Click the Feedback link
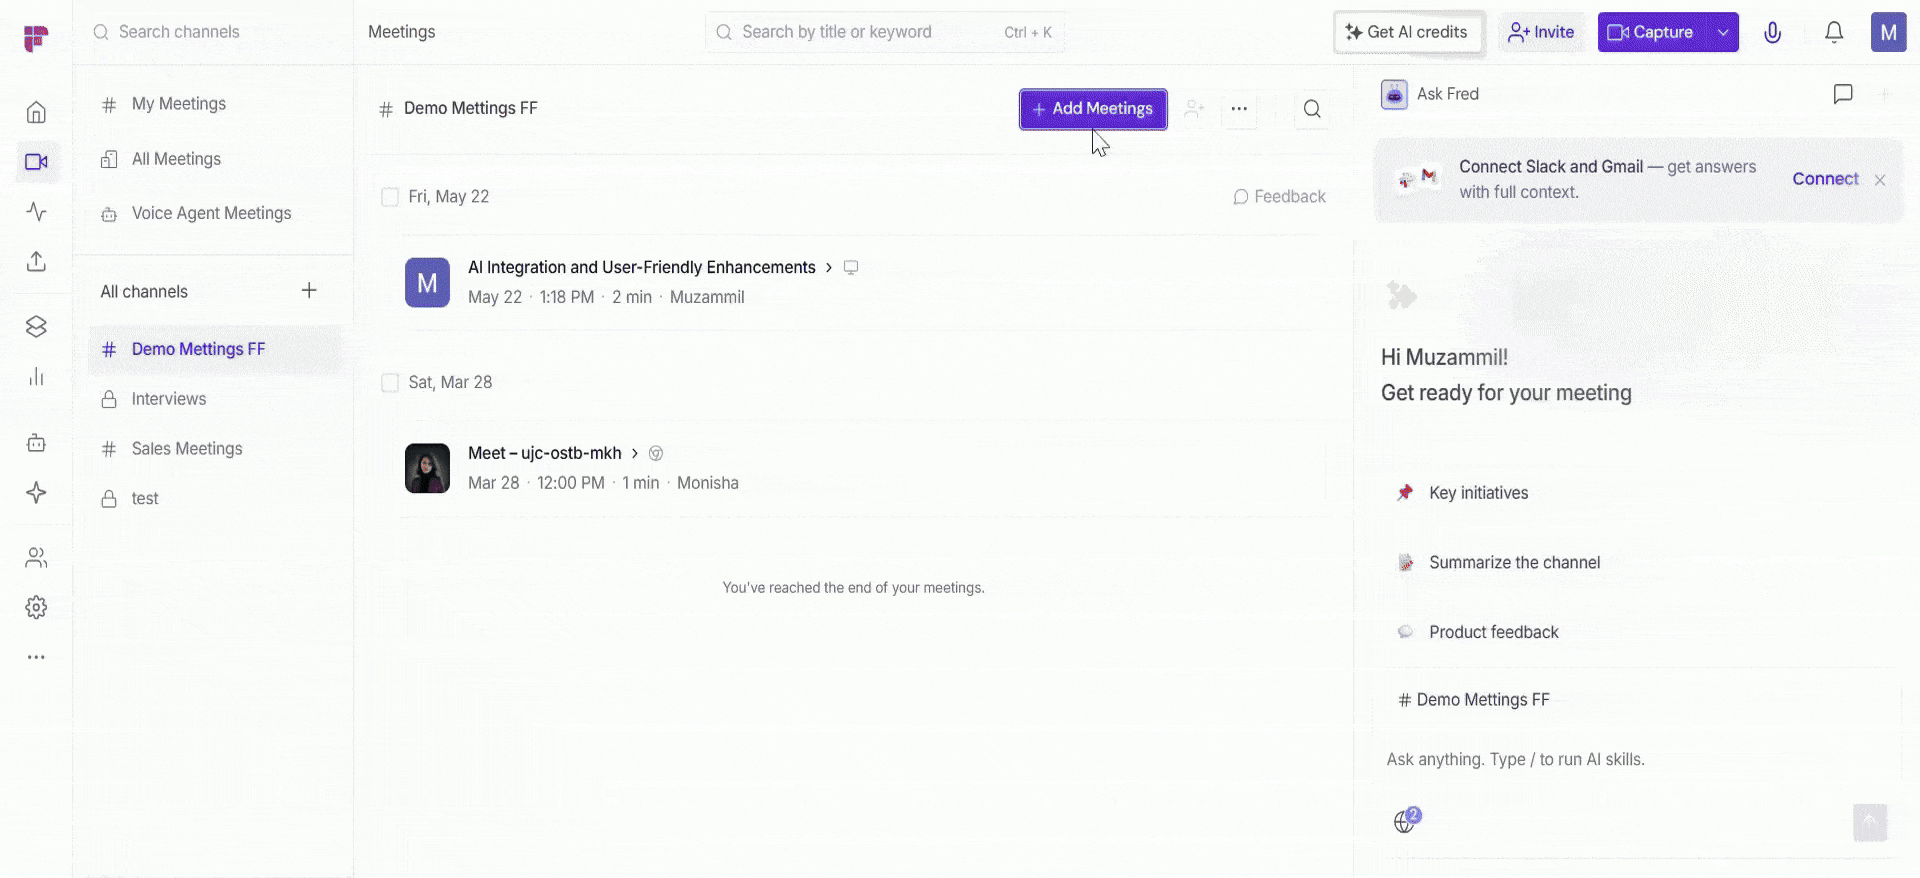 pos(1279,197)
